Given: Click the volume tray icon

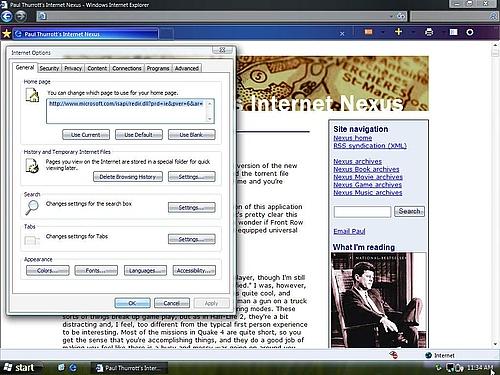Looking at the screenshot, I should (x=459, y=368).
